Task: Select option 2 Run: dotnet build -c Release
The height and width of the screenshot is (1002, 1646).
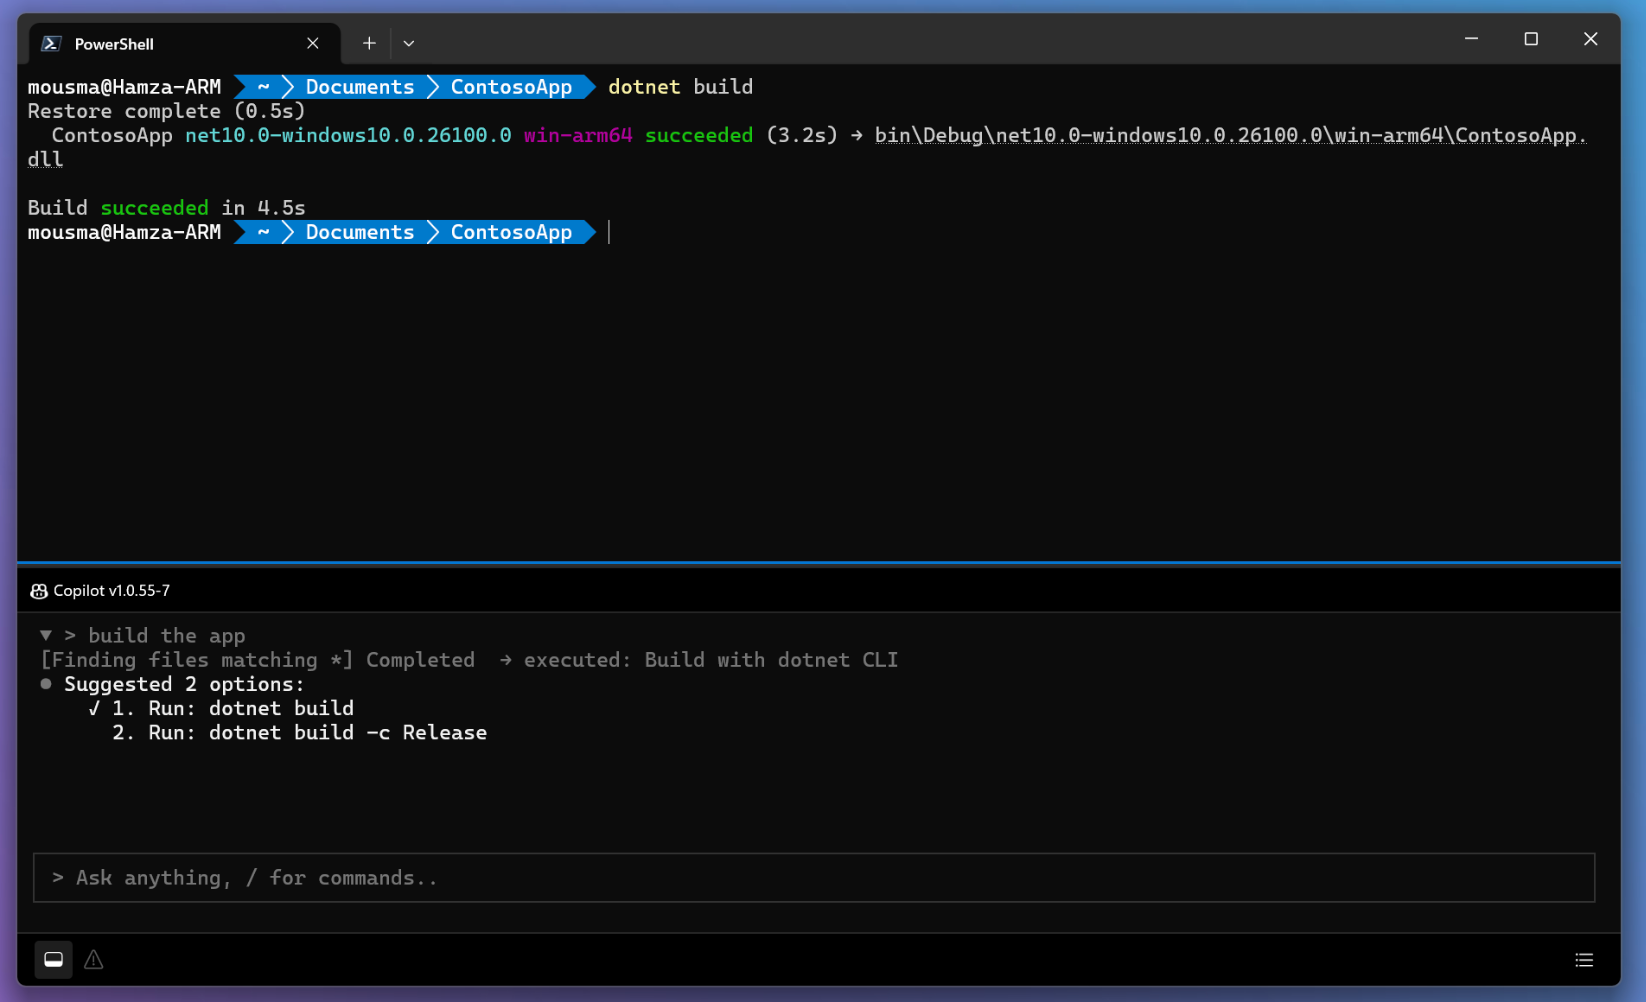Action: pos(299,733)
